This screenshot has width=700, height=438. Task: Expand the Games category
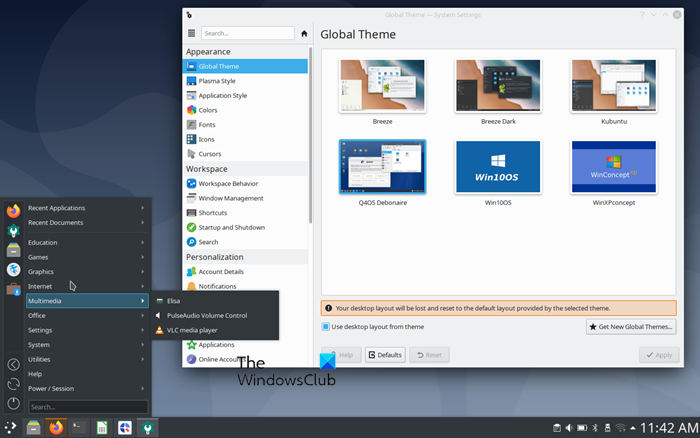click(87, 257)
